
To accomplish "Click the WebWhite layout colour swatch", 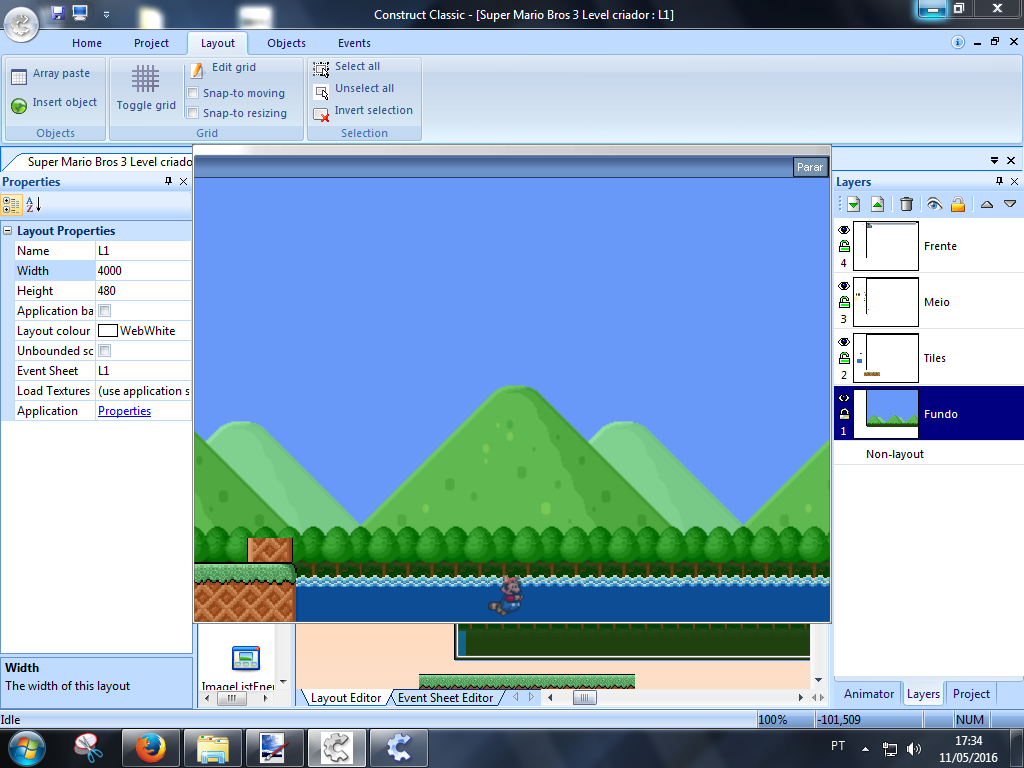I will [107, 330].
